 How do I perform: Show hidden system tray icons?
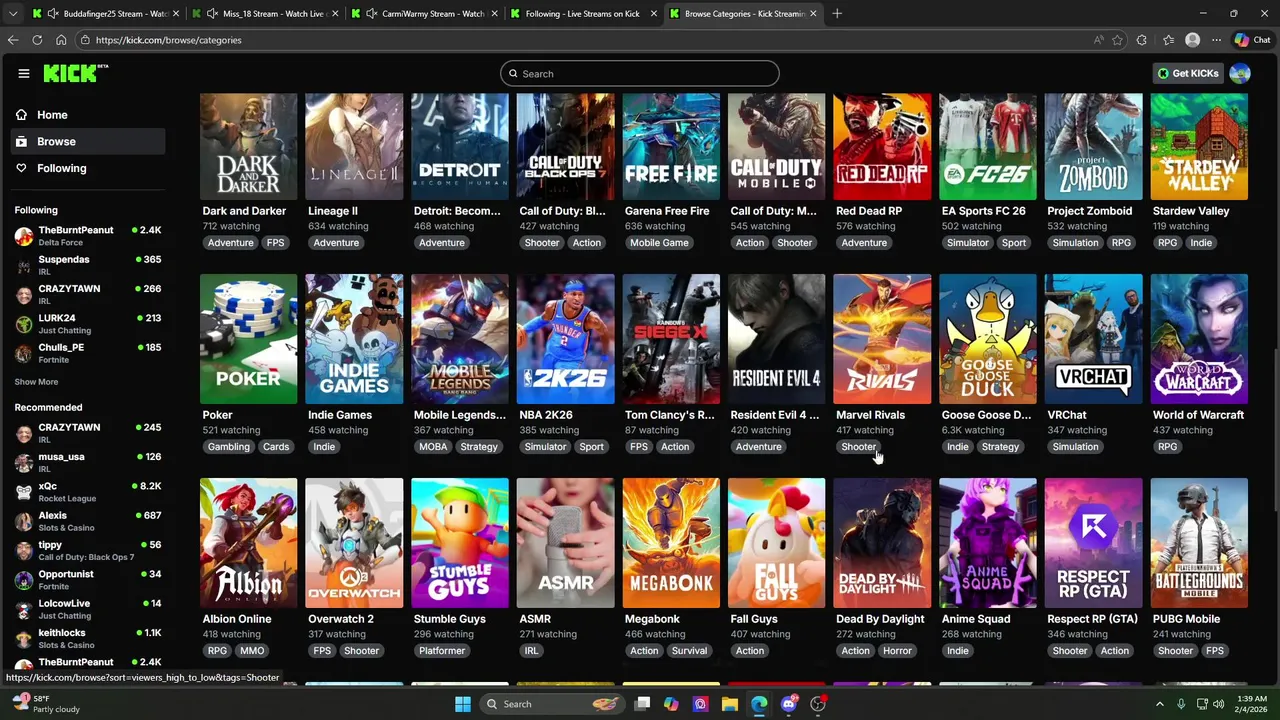(1160, 704)
